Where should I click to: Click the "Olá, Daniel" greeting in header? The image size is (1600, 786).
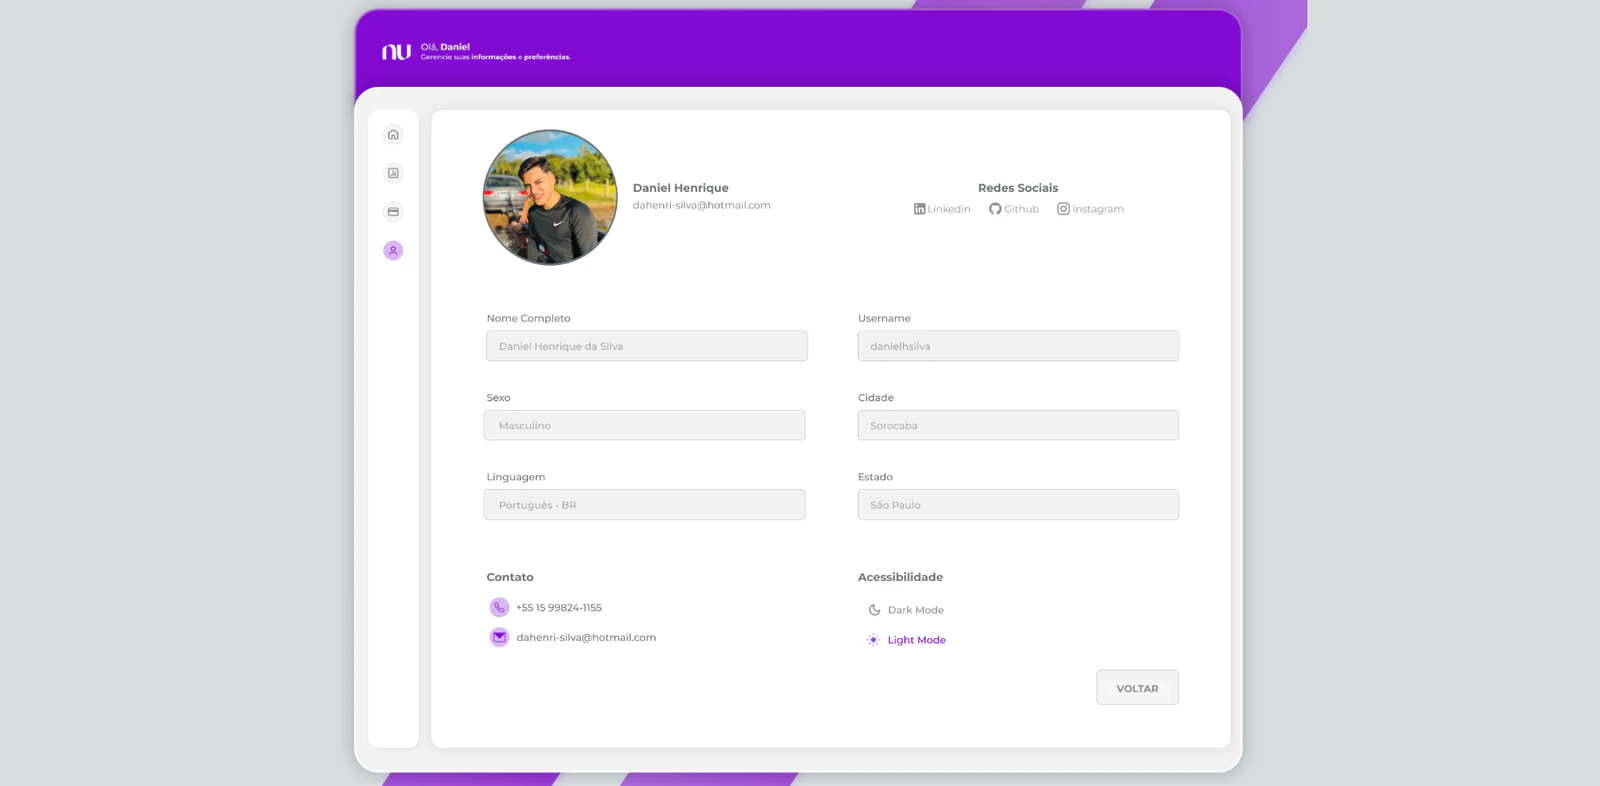445,47
